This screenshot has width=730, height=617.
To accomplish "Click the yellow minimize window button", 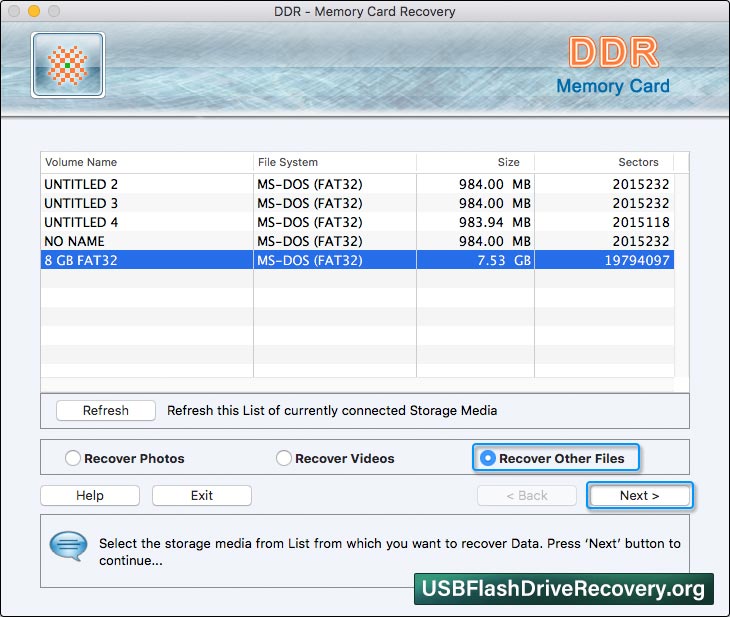I will pos(34,11).
